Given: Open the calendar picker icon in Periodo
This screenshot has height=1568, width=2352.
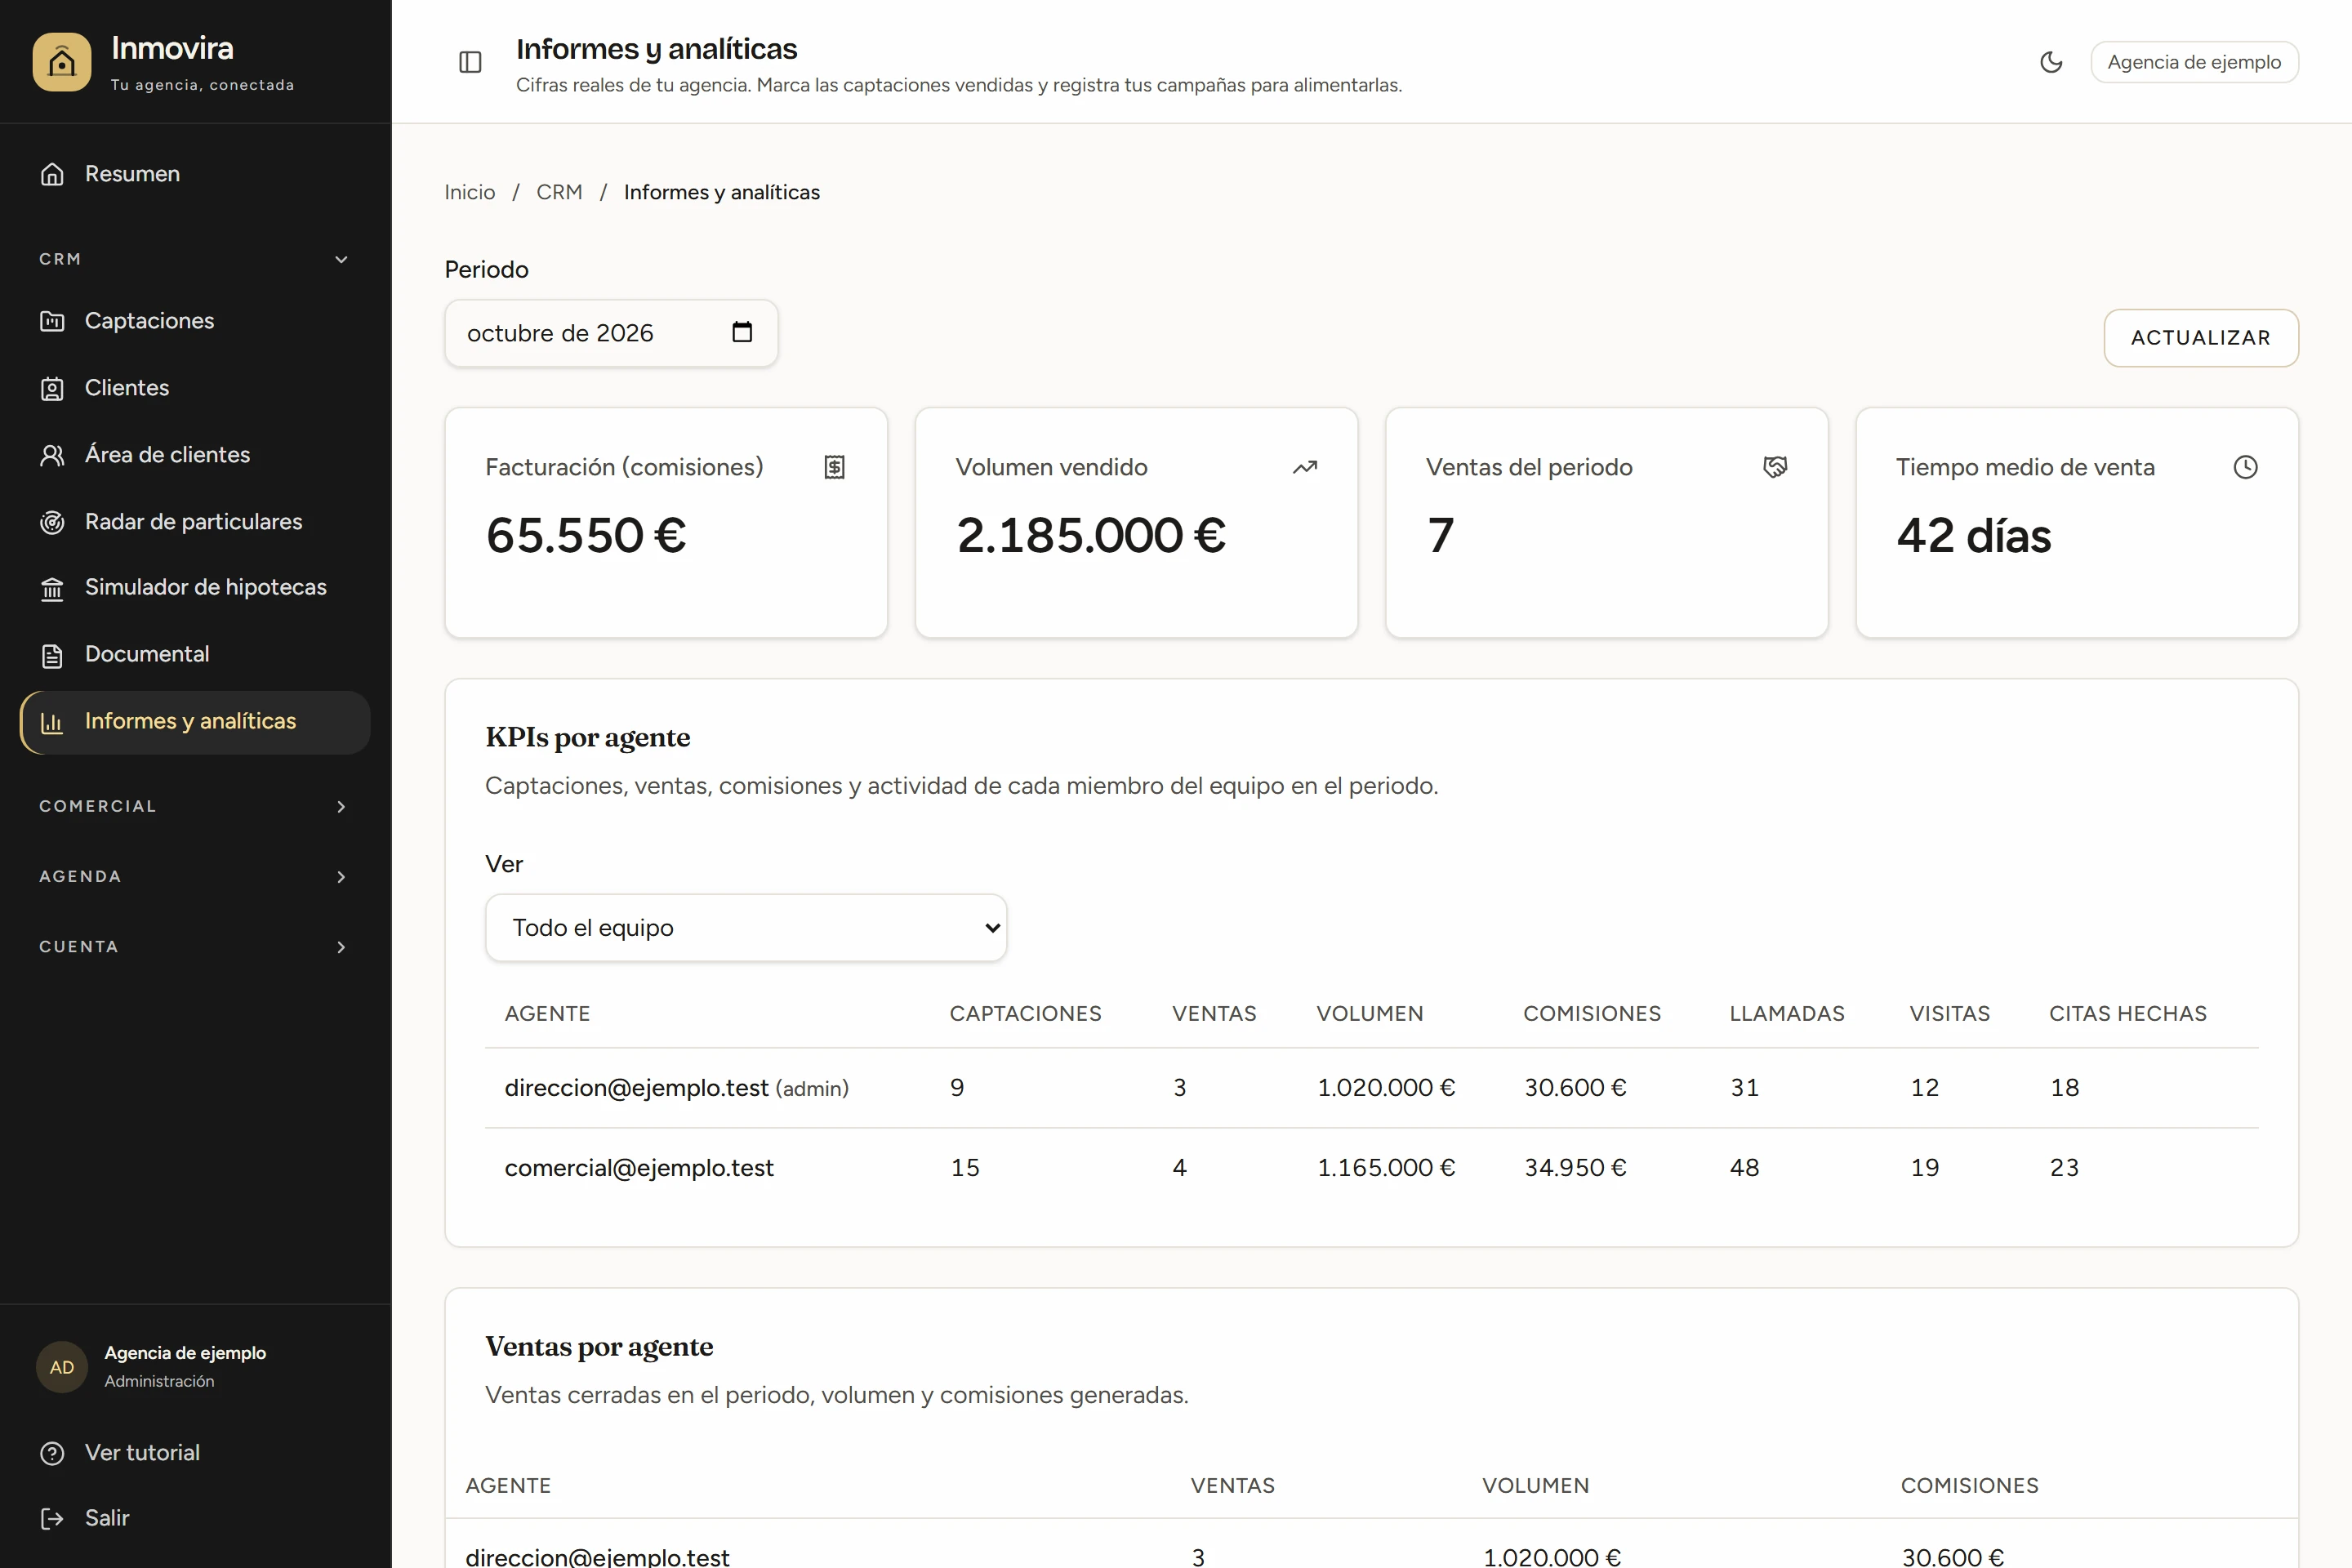Looking at the screenshot, I should 742,332.
